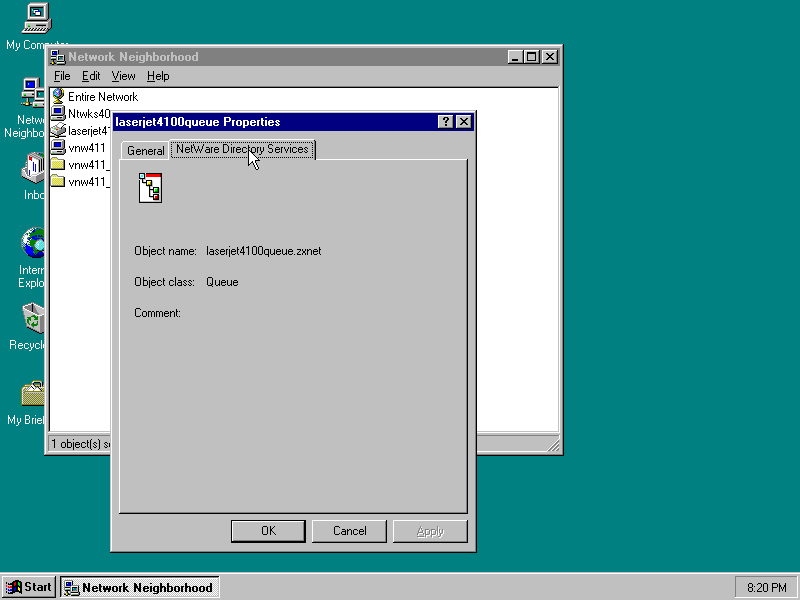
Task: Maximize the Network Neighborhood window
Action: click(x=531, y=57)
